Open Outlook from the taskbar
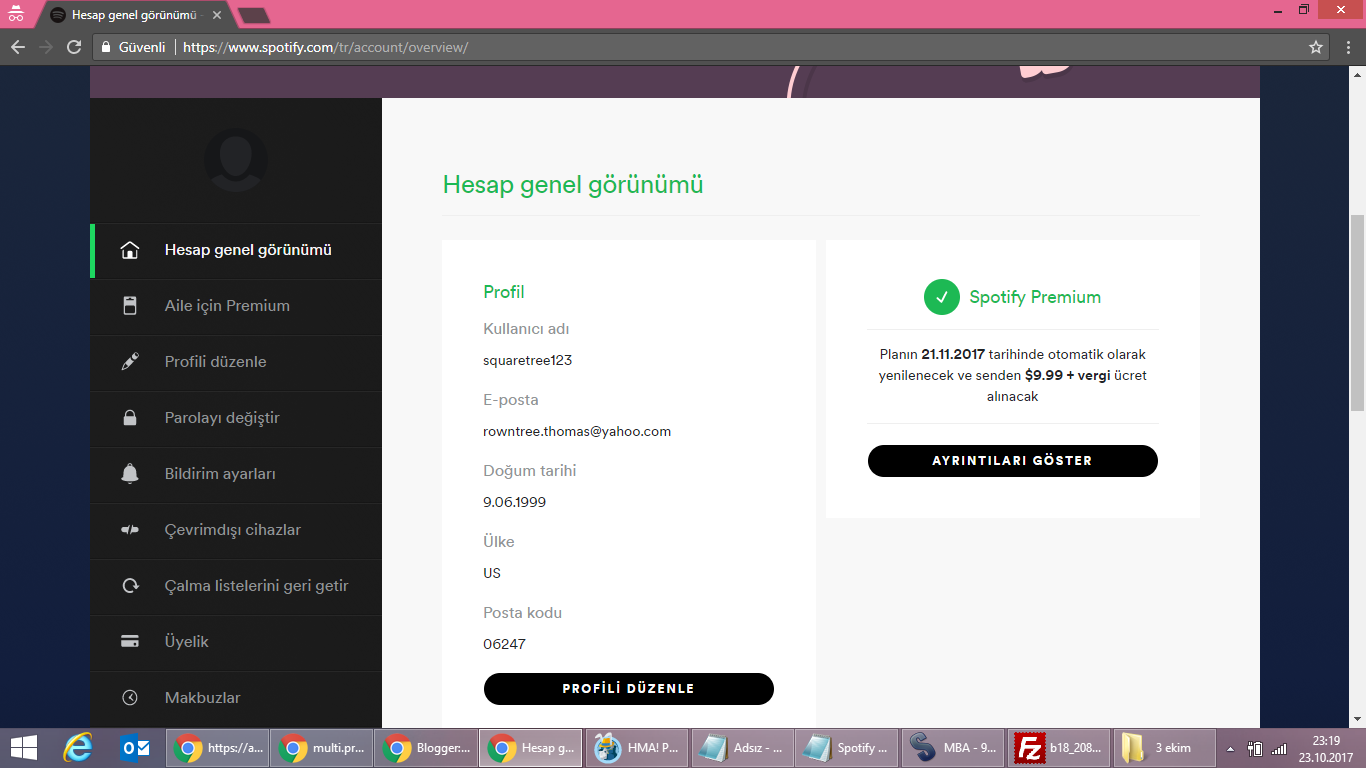Viewport: 1366px width, 768px height. pyautogui.click(x=134, y=748)
